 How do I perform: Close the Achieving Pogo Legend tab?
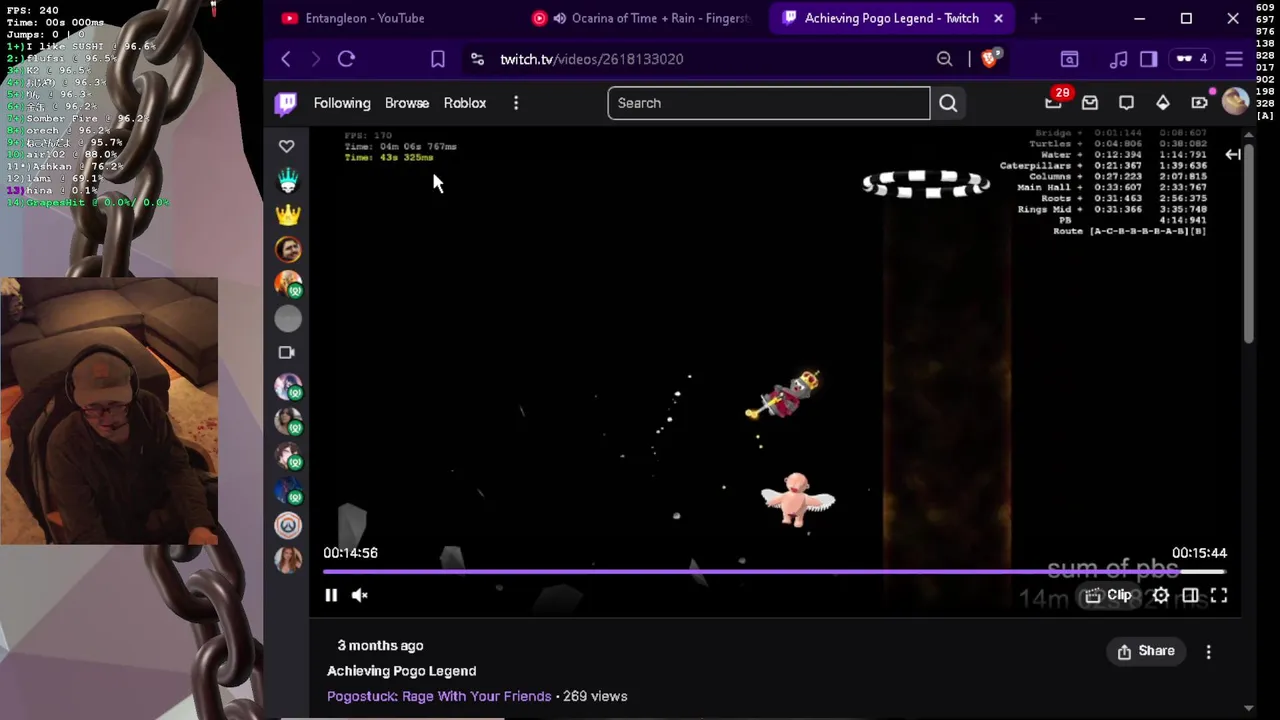click(998, 18)
